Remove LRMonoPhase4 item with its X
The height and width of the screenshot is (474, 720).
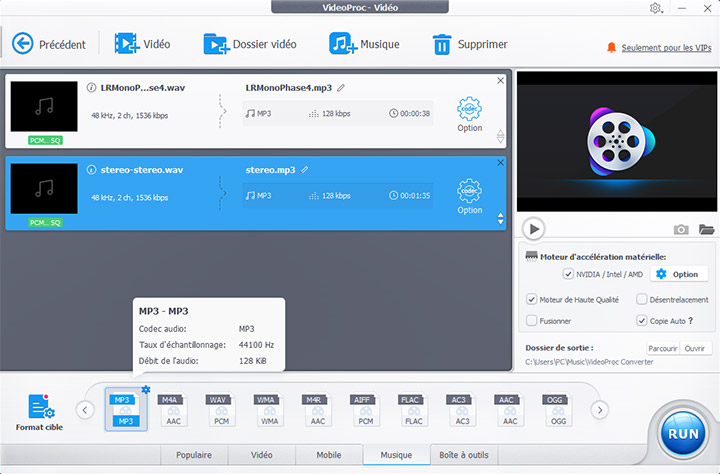click(x=501, y=80)
